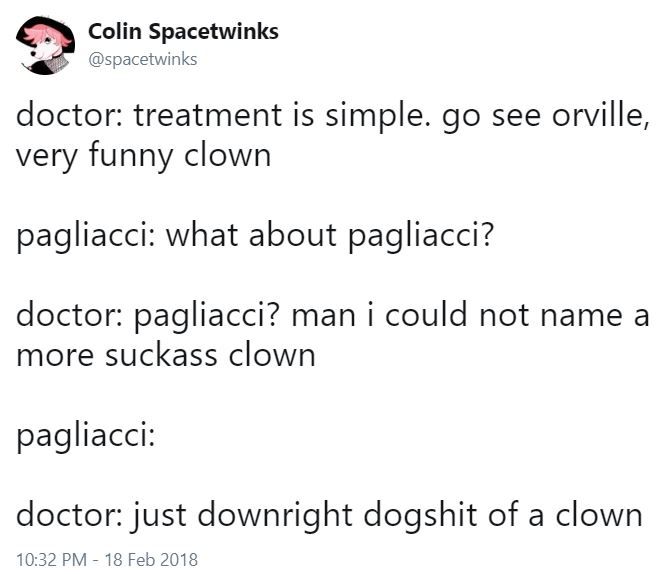
Task: Click the word 'suckass' in tweet
Action: pos(161,356)
